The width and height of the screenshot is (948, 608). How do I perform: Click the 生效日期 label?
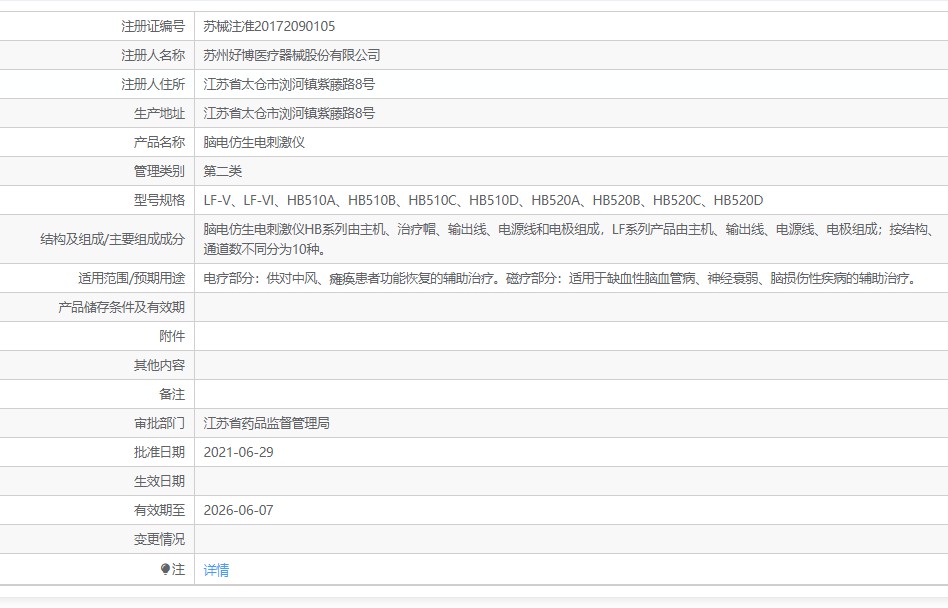click(x=160, y=481)
